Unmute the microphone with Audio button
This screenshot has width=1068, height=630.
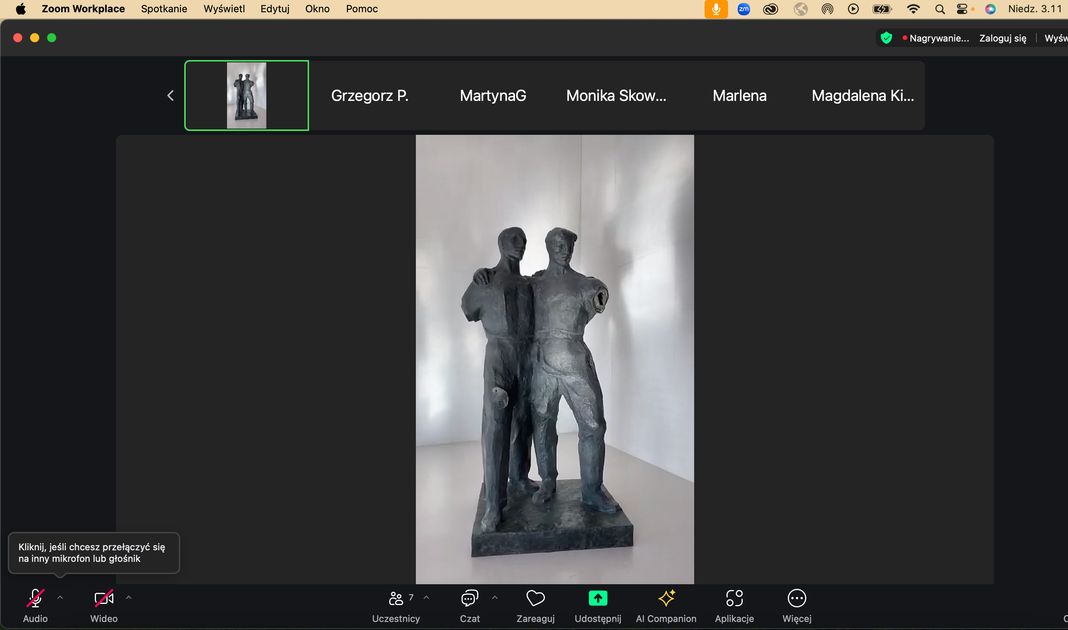pos(35,599)
